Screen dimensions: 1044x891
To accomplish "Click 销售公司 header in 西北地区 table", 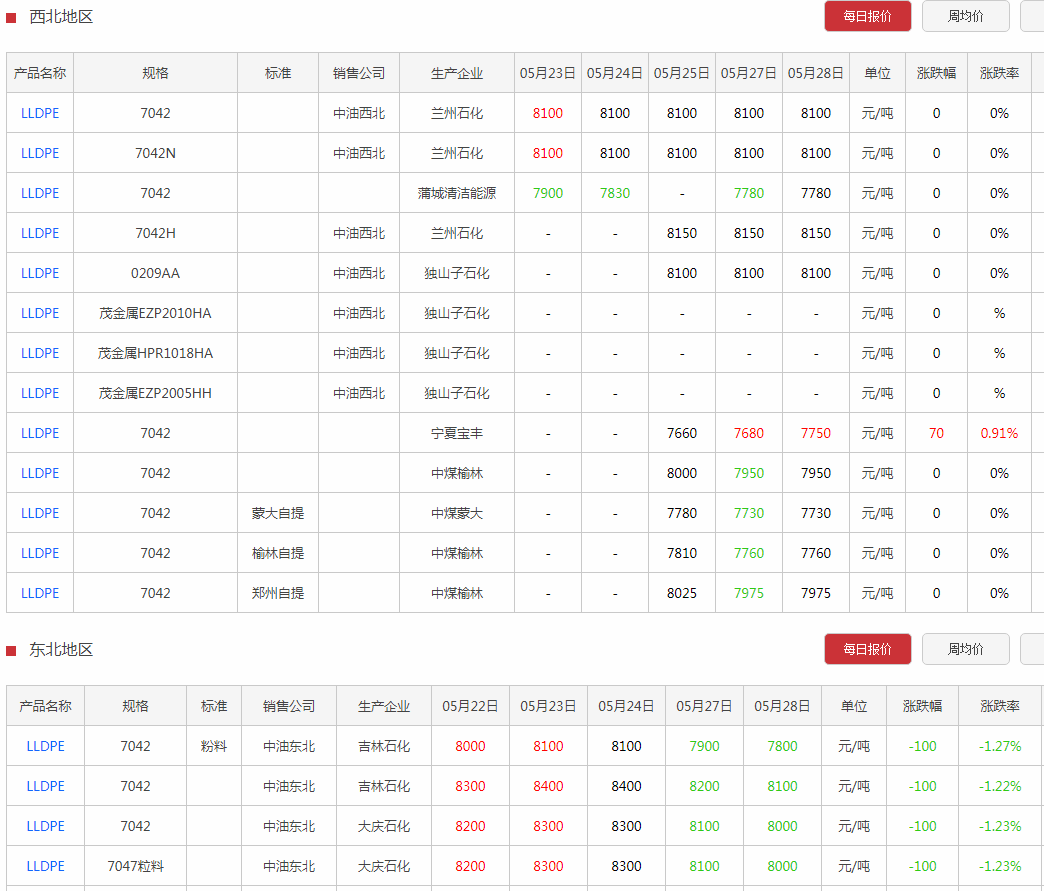I will [x=359, y=73].
